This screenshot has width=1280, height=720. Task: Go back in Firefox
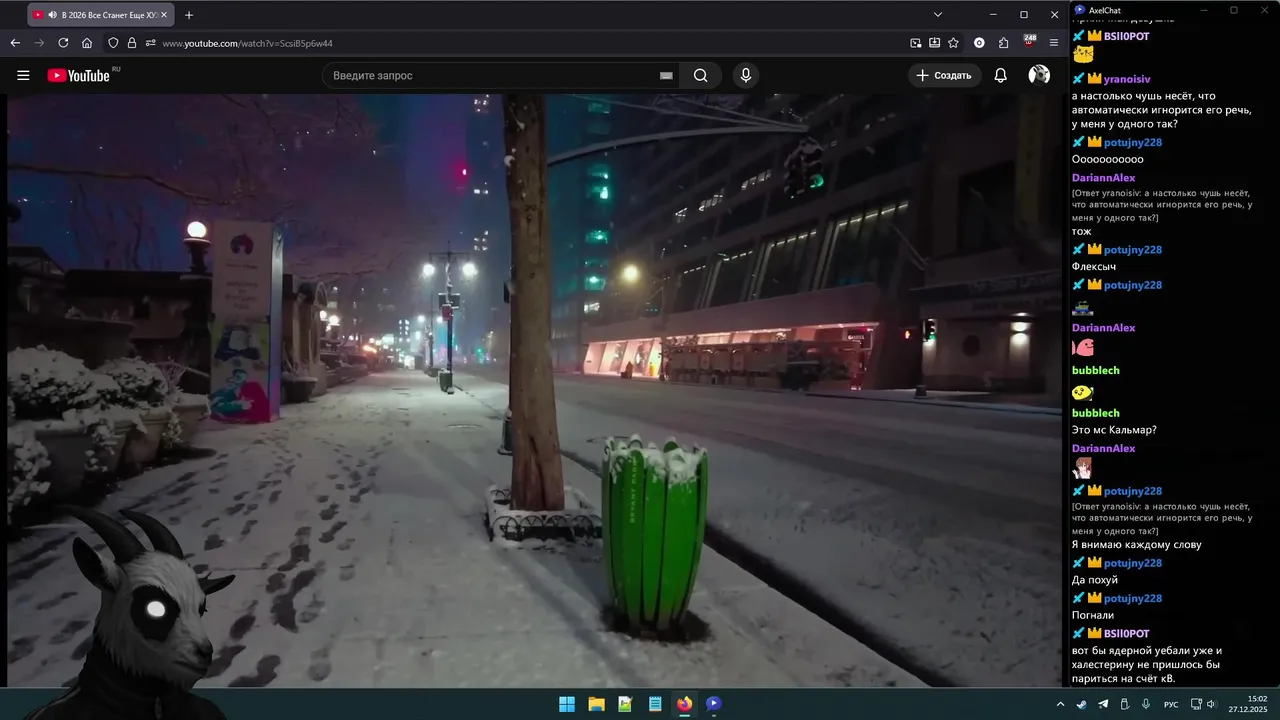15,43
